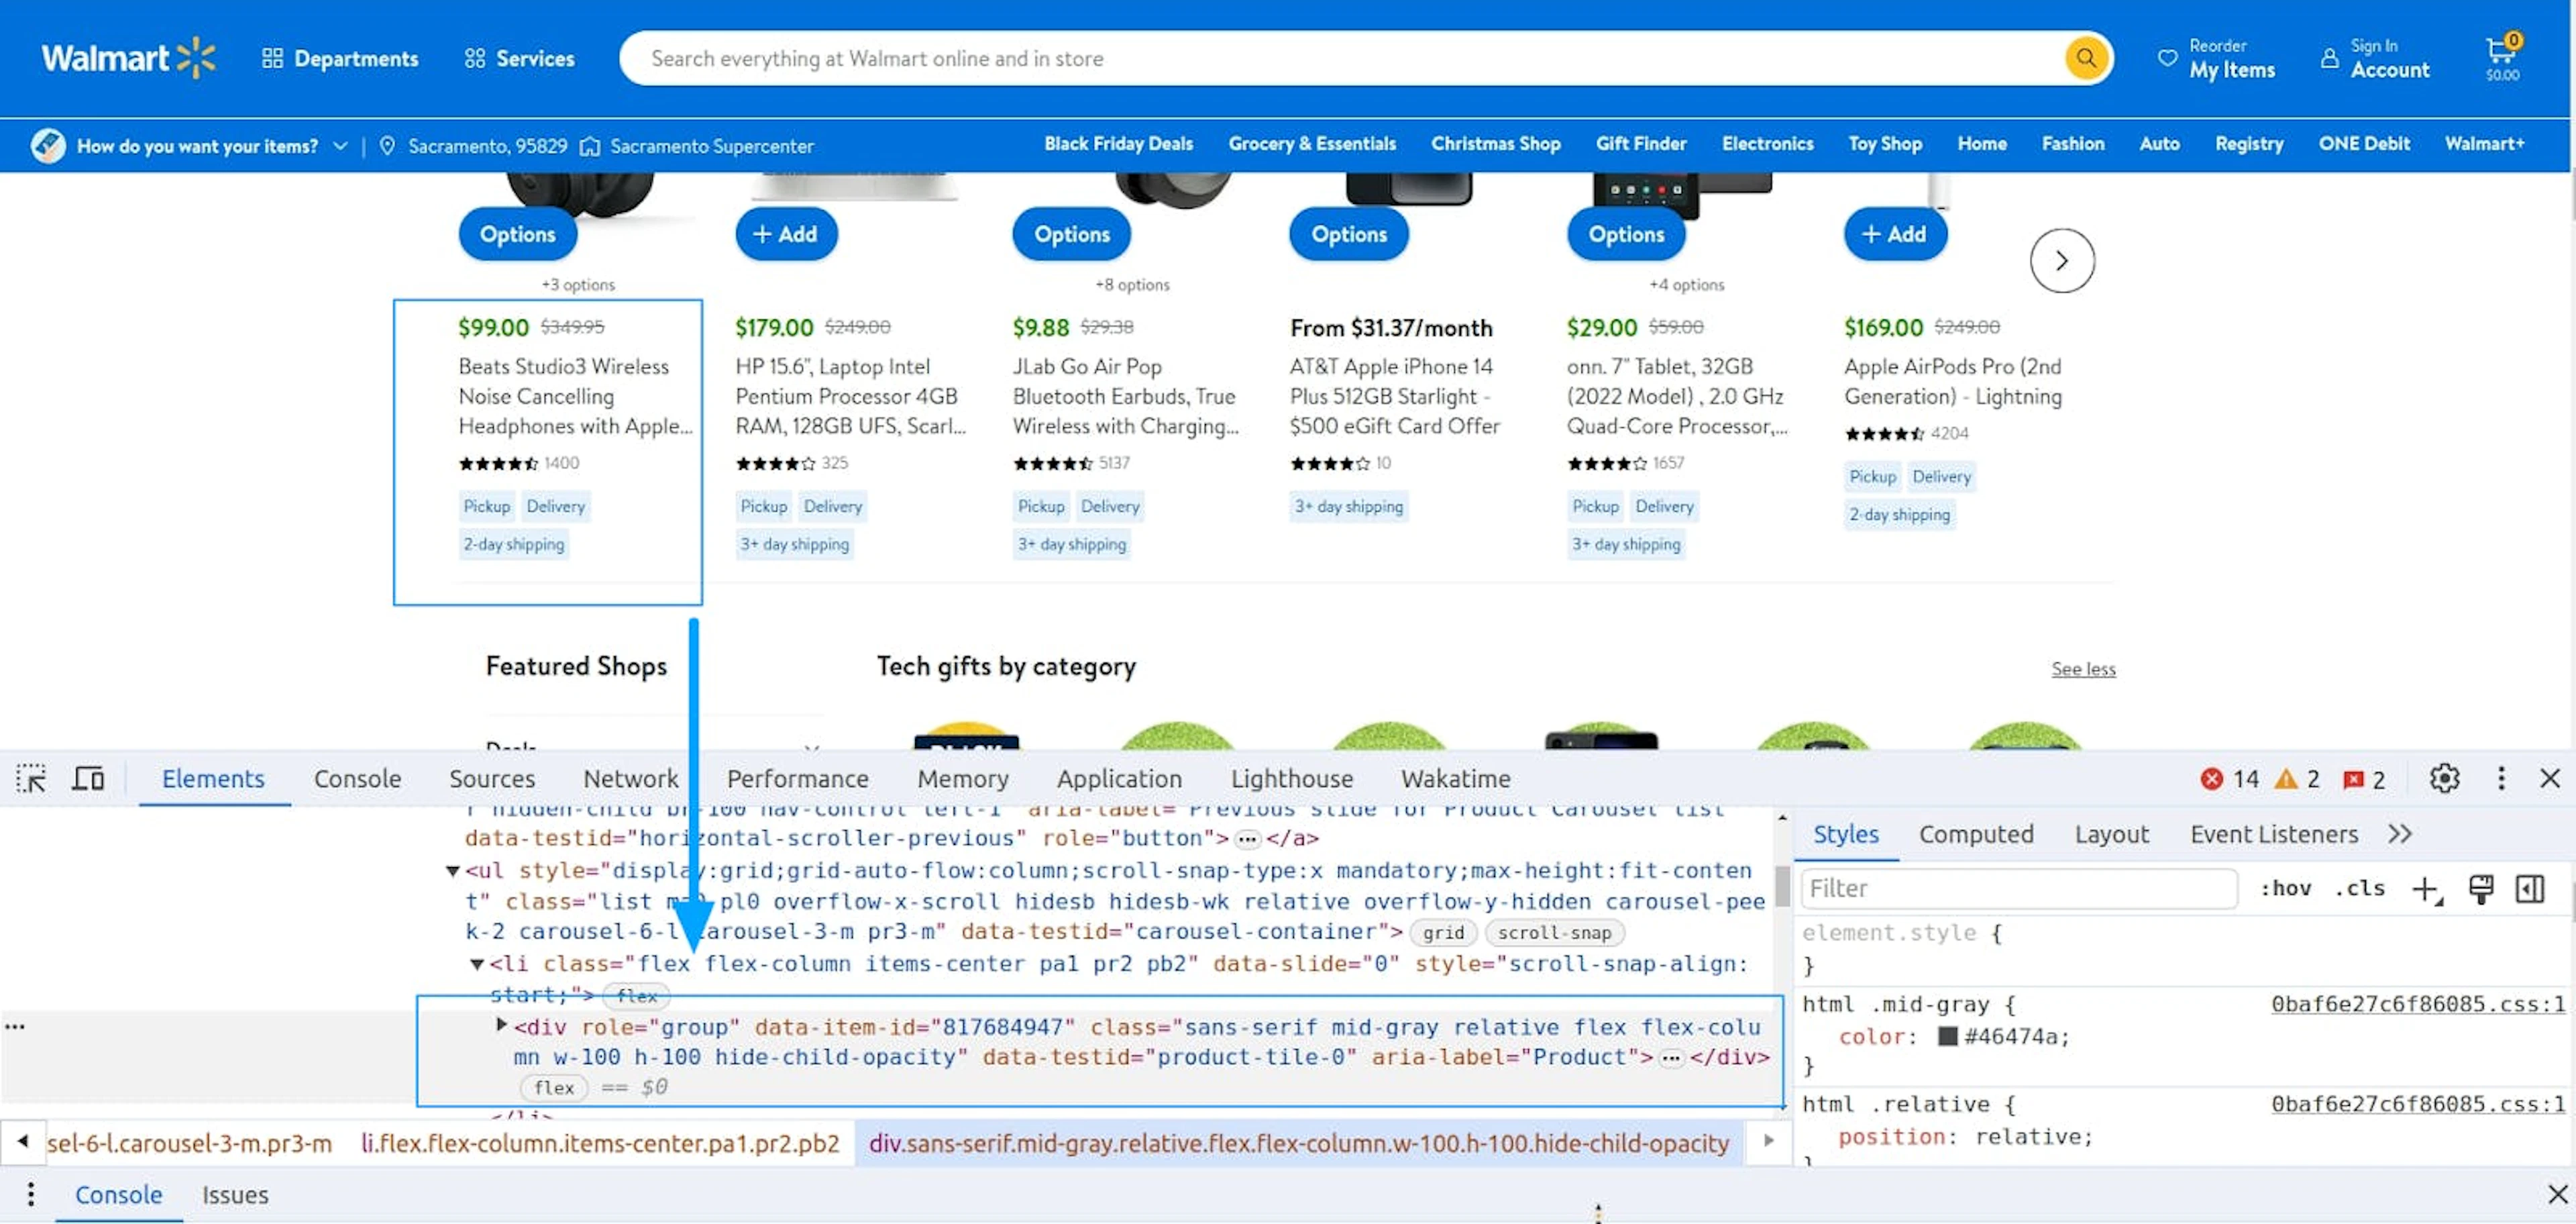Open Black Friday Deals link
The image size is (2576, 1224).
click(1118, 144)
